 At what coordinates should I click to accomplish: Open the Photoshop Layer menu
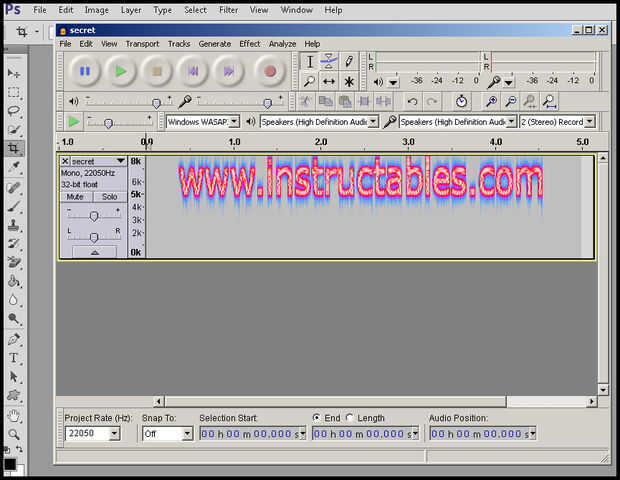coord(131,10)
